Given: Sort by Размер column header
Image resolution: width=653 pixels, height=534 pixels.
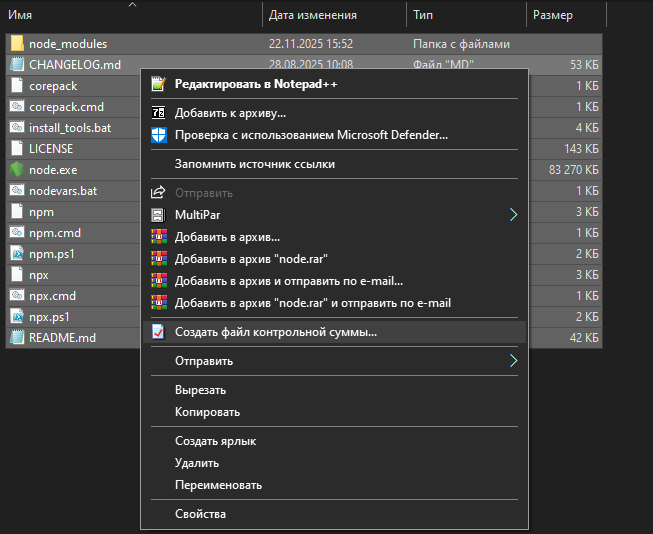Looking at the screenshot, I should pos(553,15).
